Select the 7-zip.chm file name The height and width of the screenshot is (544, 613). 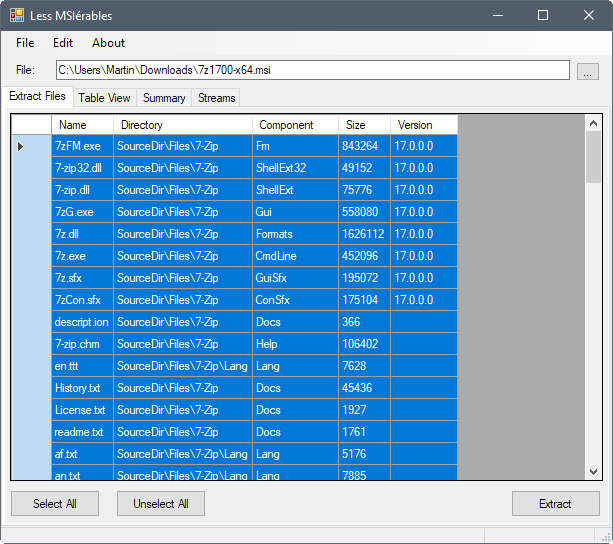coord(77,344)
